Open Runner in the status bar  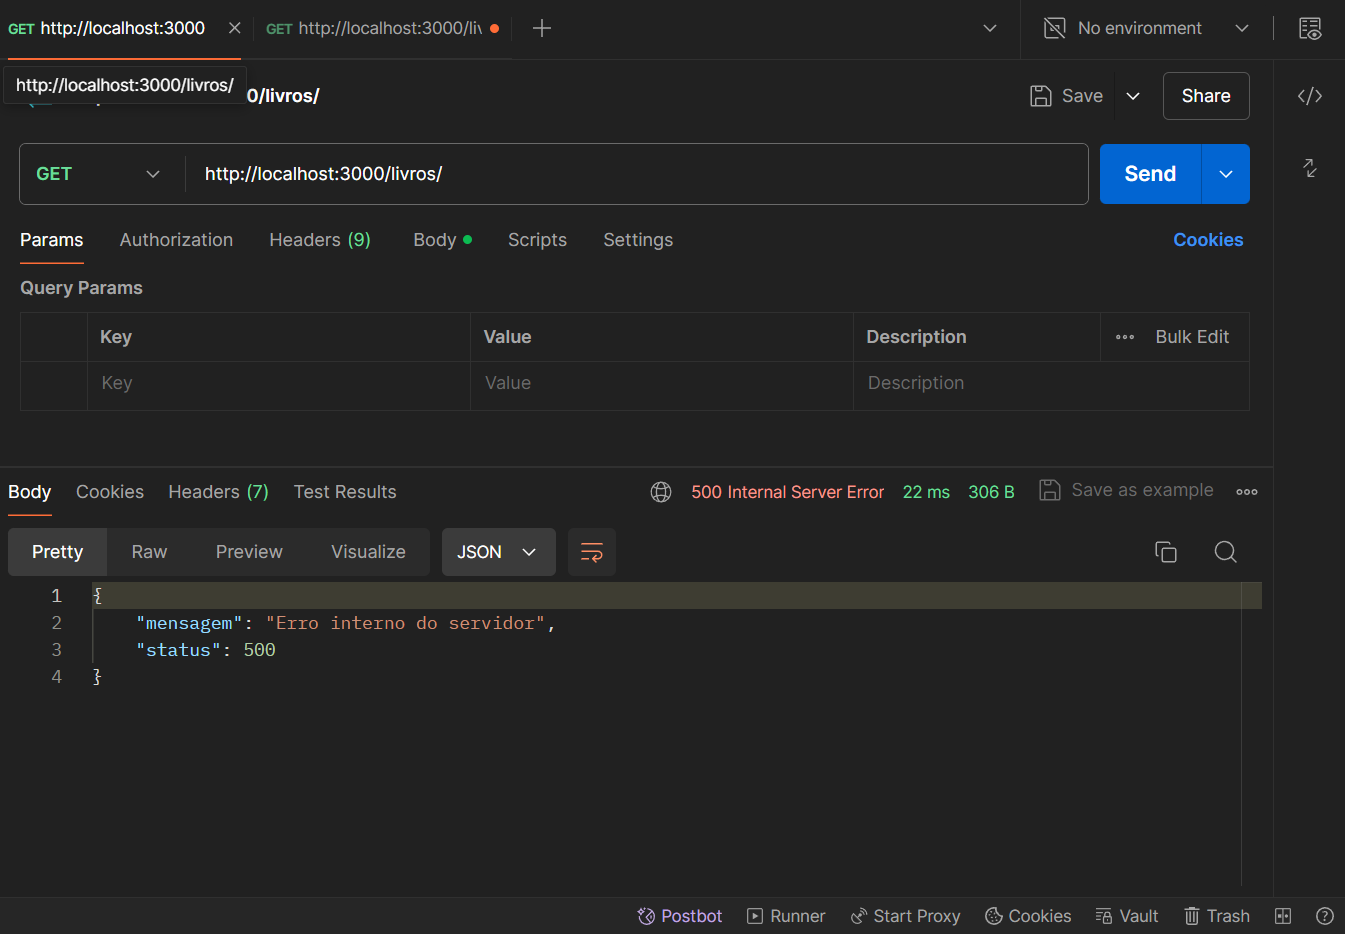click(786, 916)
